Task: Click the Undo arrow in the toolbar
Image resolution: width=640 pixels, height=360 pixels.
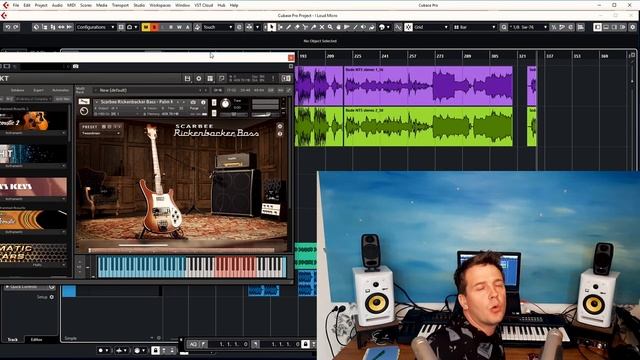Action: (7, 27)
